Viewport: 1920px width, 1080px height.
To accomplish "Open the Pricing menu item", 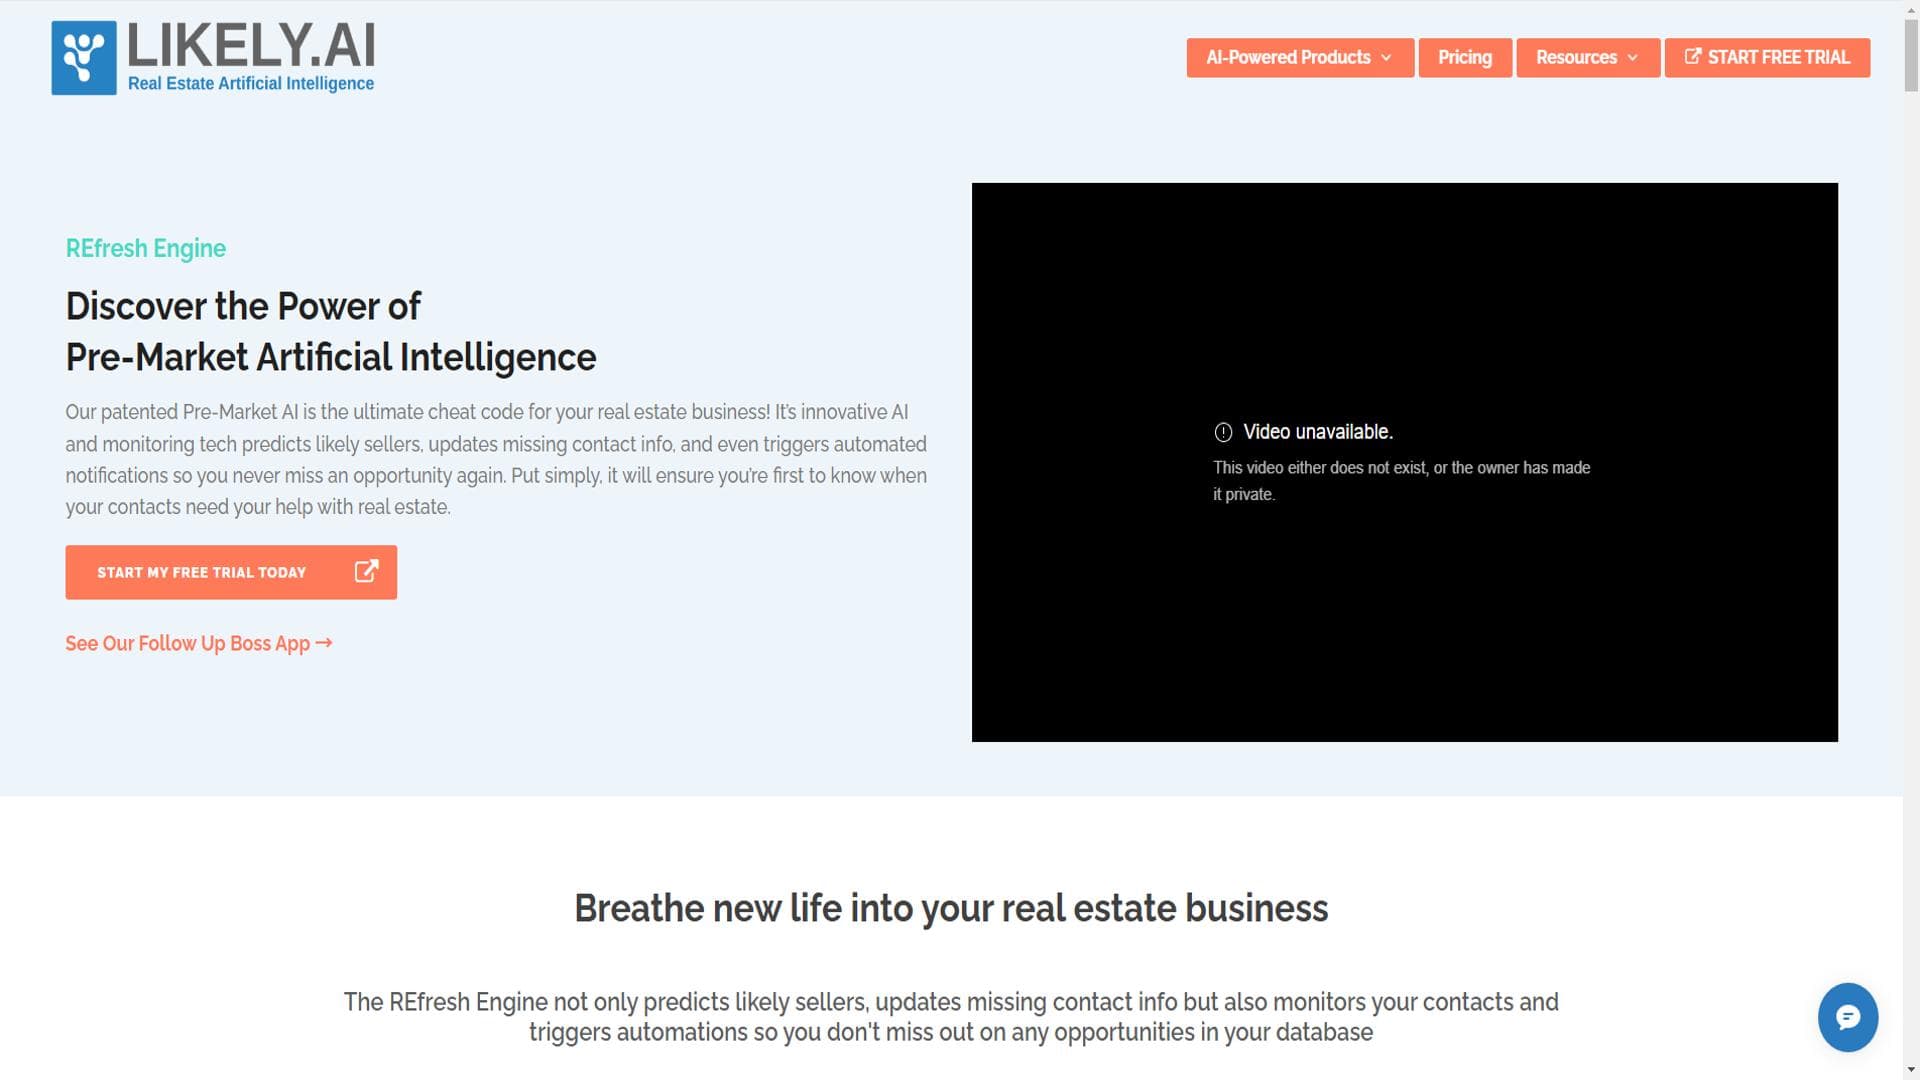I will pos(1464,57).
